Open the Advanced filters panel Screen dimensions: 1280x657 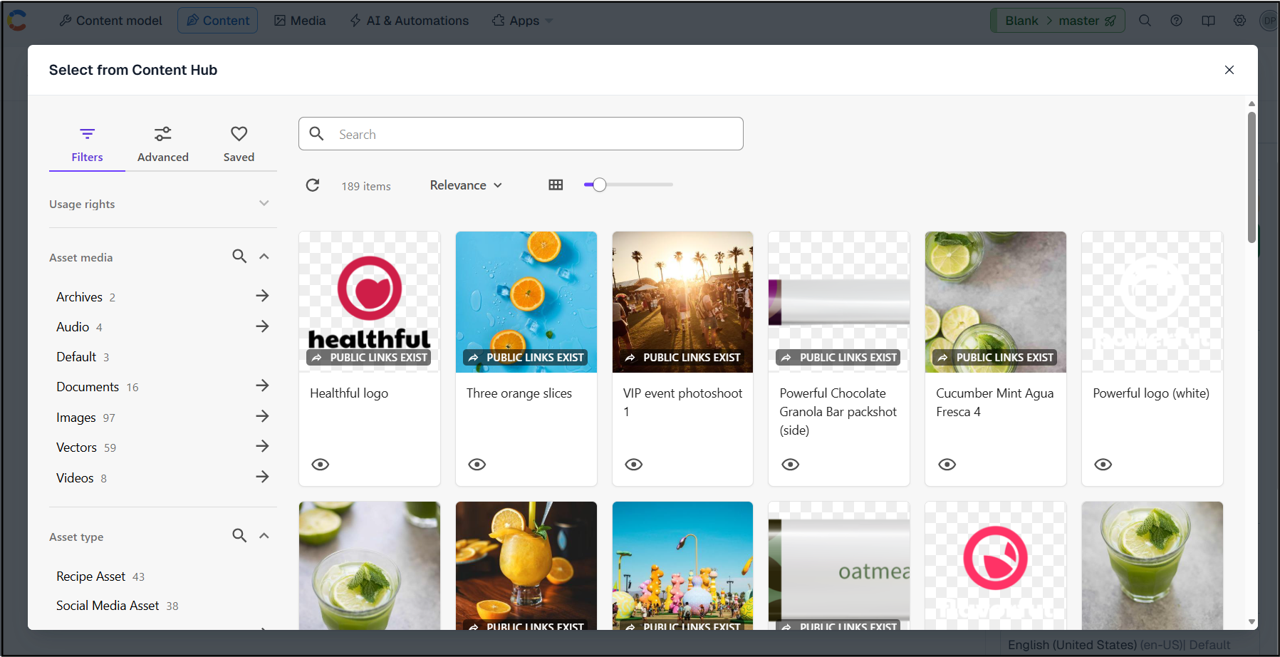coord(162,141)
